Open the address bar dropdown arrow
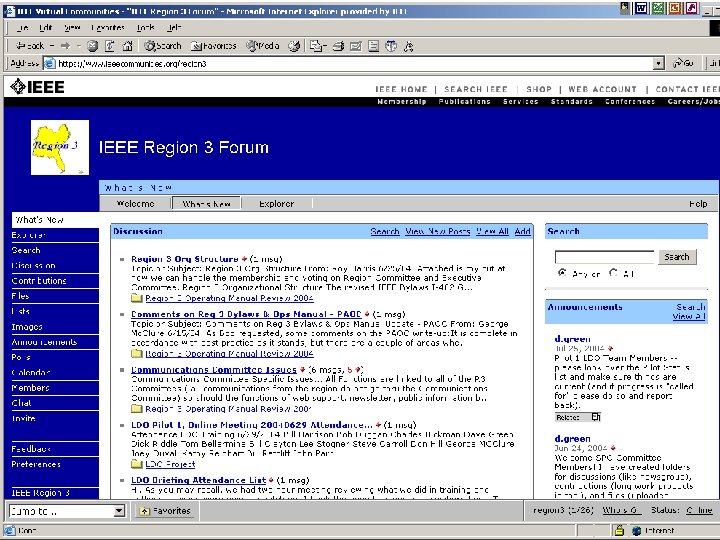The height and width of the screenshot is (540, 720). click(659, 63)
